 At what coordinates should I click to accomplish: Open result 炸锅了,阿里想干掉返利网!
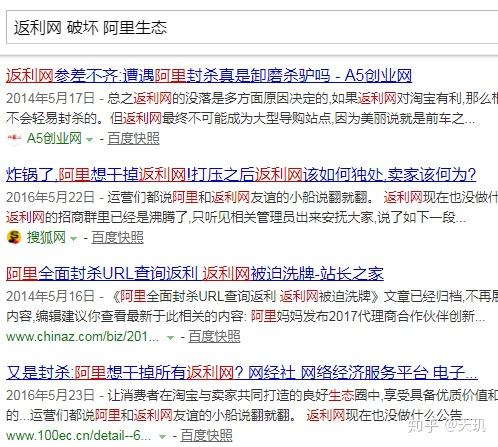[241, 175]
